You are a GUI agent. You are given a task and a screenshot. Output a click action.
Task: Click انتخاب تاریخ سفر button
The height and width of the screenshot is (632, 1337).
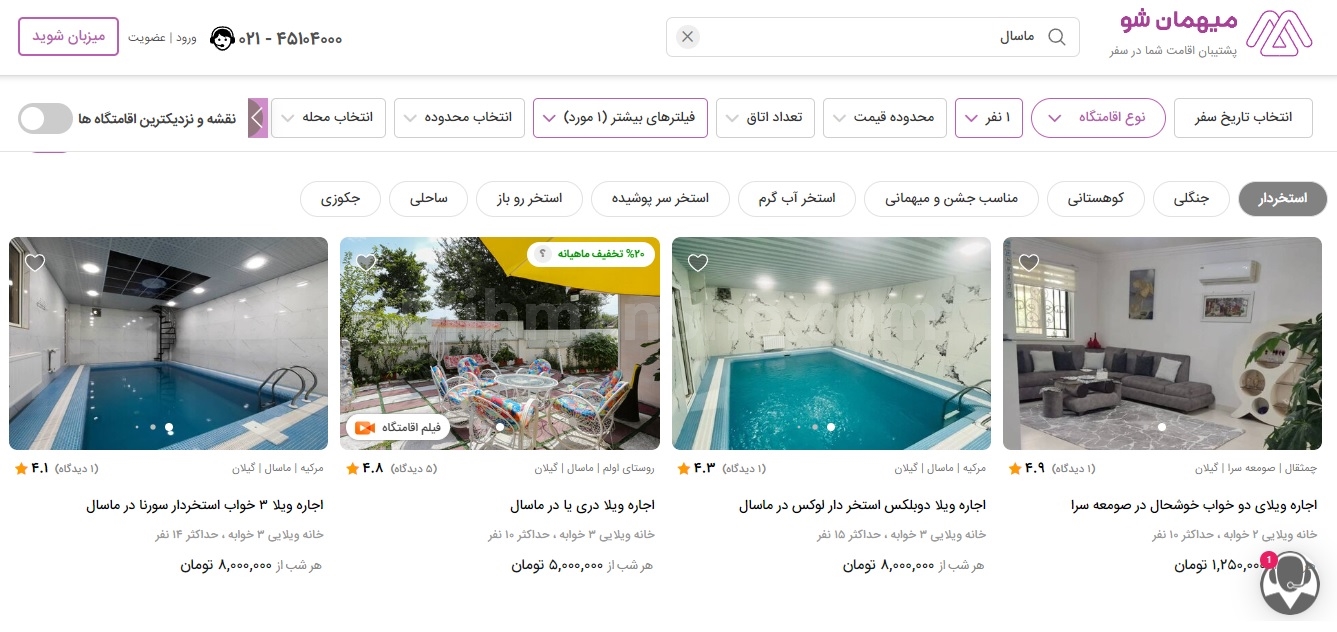pyautogui.click(x=1243, y=118)
